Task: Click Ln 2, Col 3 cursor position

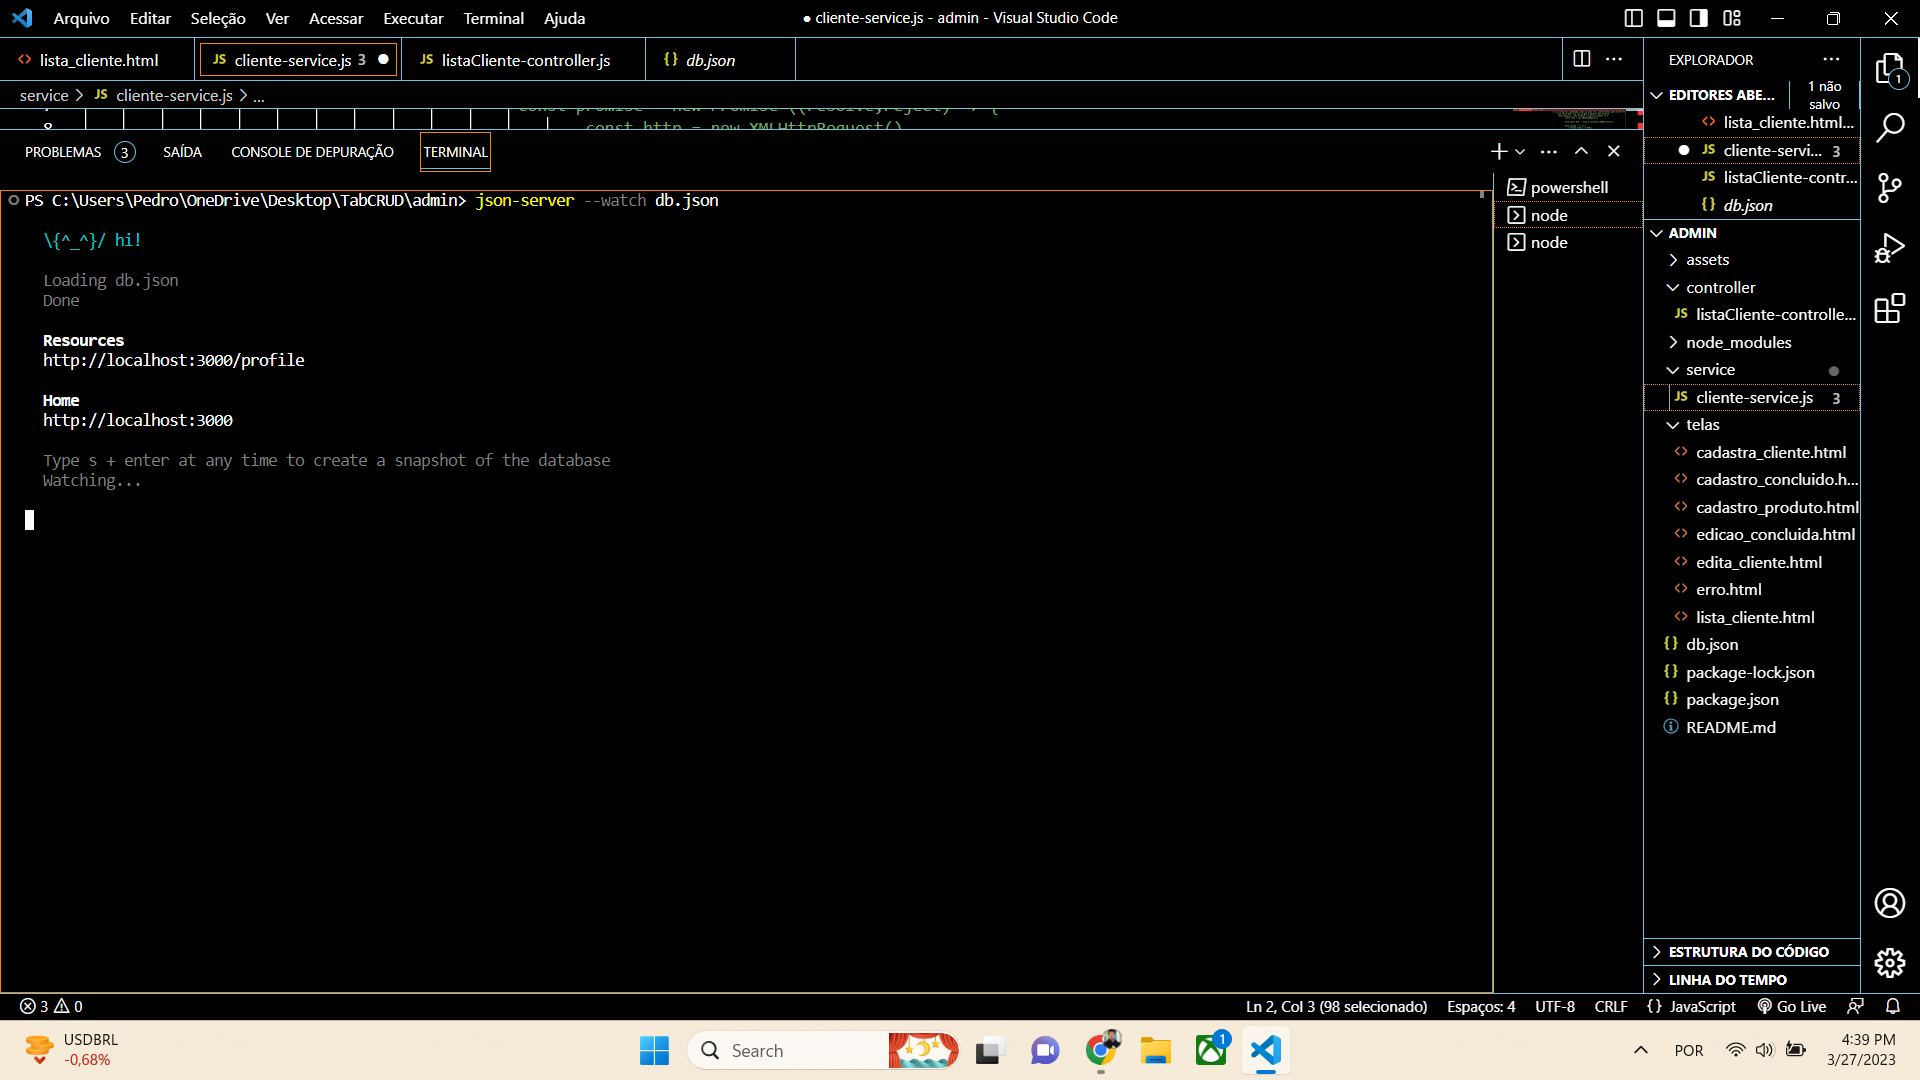Action: point(1336,1006)
